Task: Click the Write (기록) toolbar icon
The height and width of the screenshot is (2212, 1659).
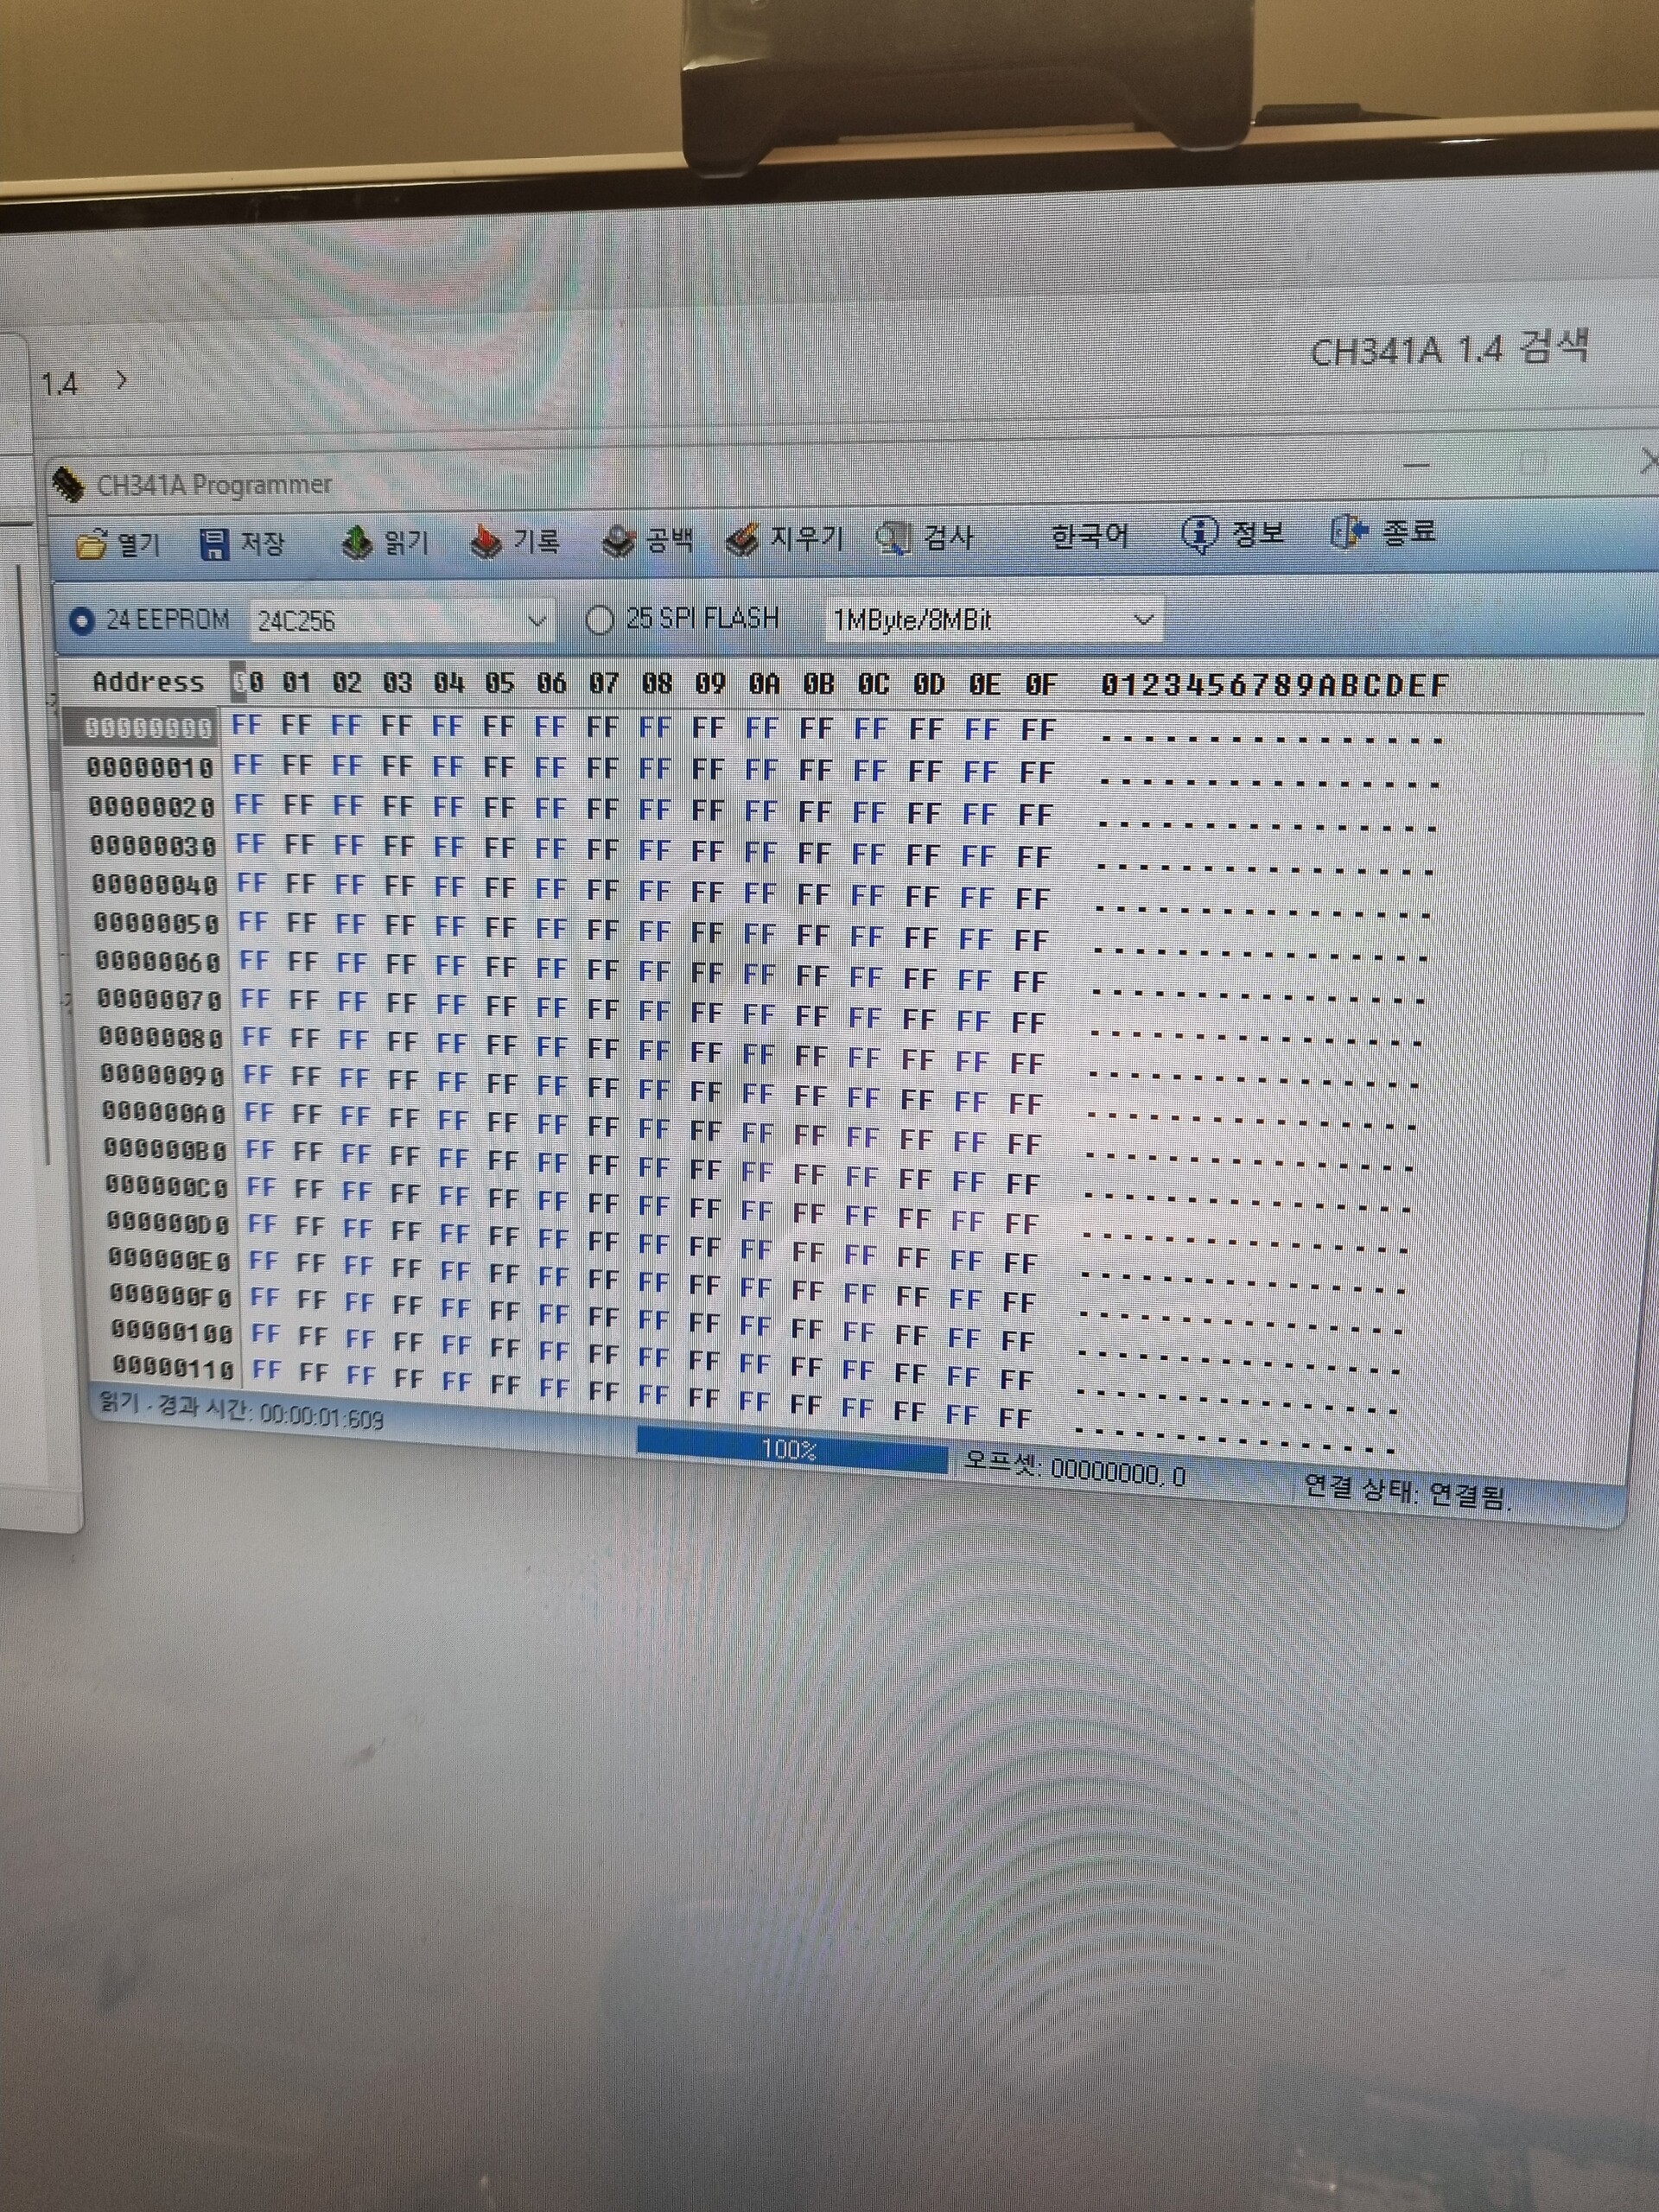Action: [x=486, y=542]
